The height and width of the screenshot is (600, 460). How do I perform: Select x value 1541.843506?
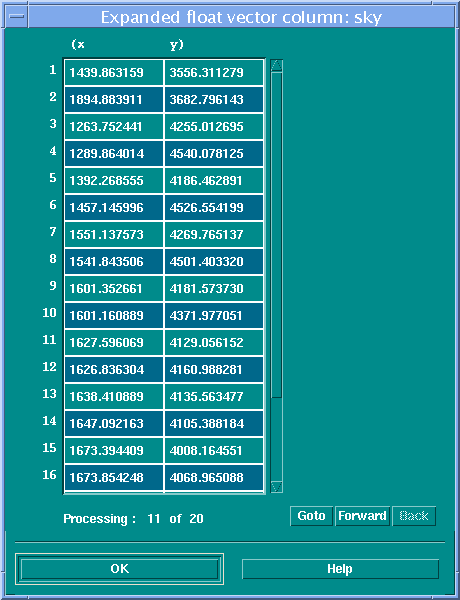pyautogui.click(x=114, y=262)
